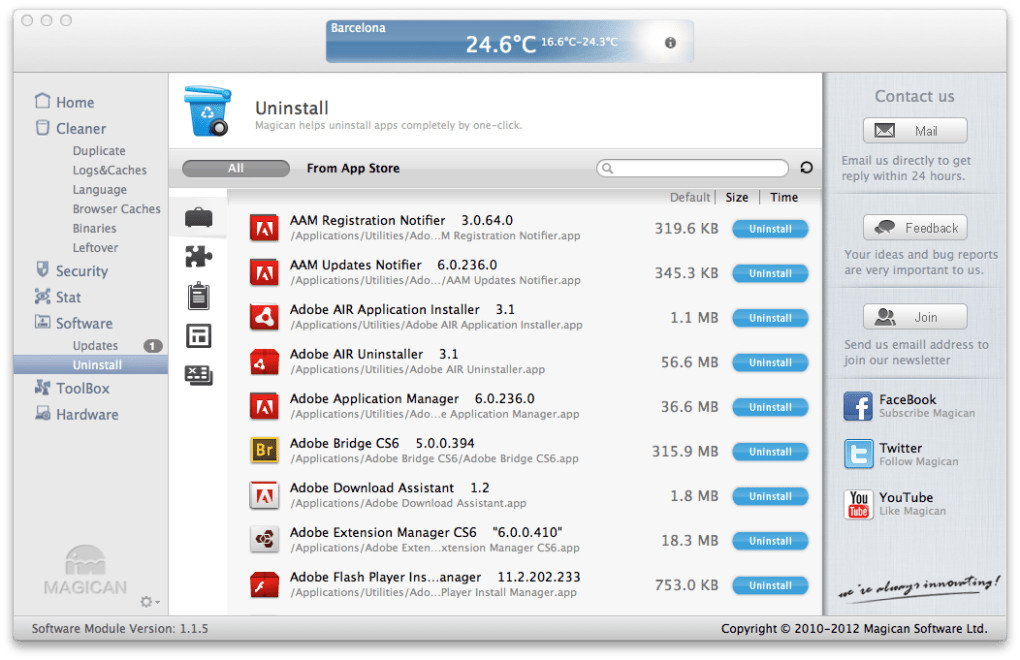Open the Cleaner section
Image resolution: width=1020 pixels, height=660 pixels.
coord(71,128)
